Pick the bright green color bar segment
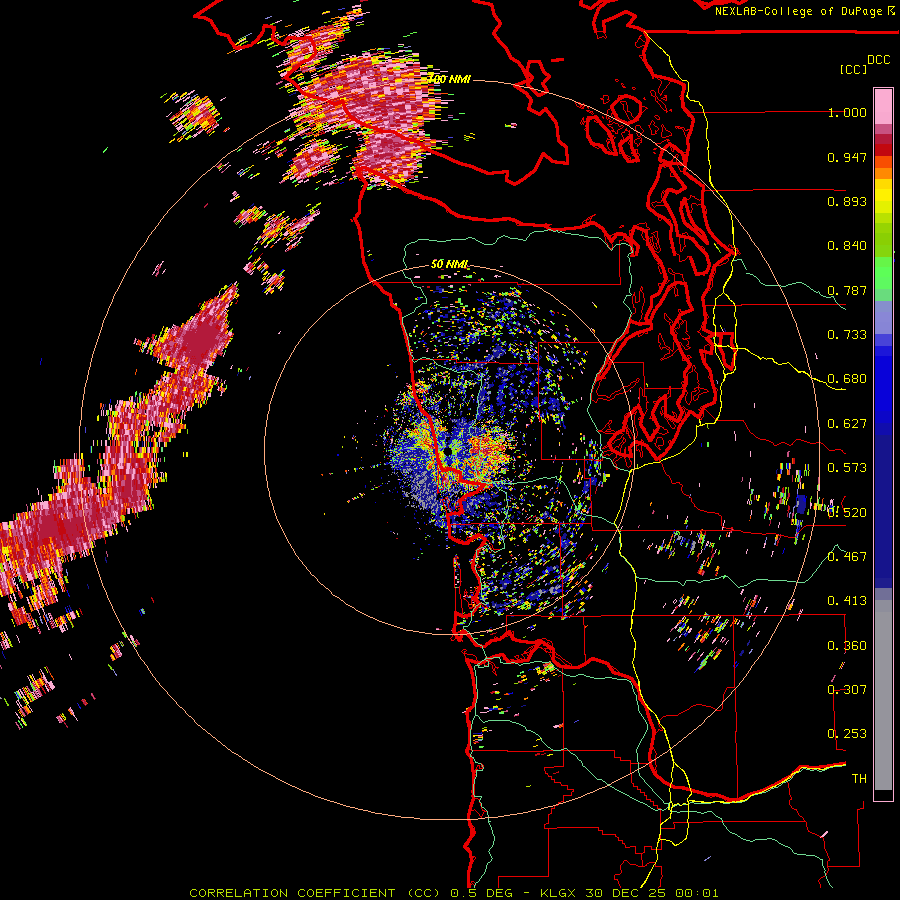 pyautogui.click(x=883, y=273)
